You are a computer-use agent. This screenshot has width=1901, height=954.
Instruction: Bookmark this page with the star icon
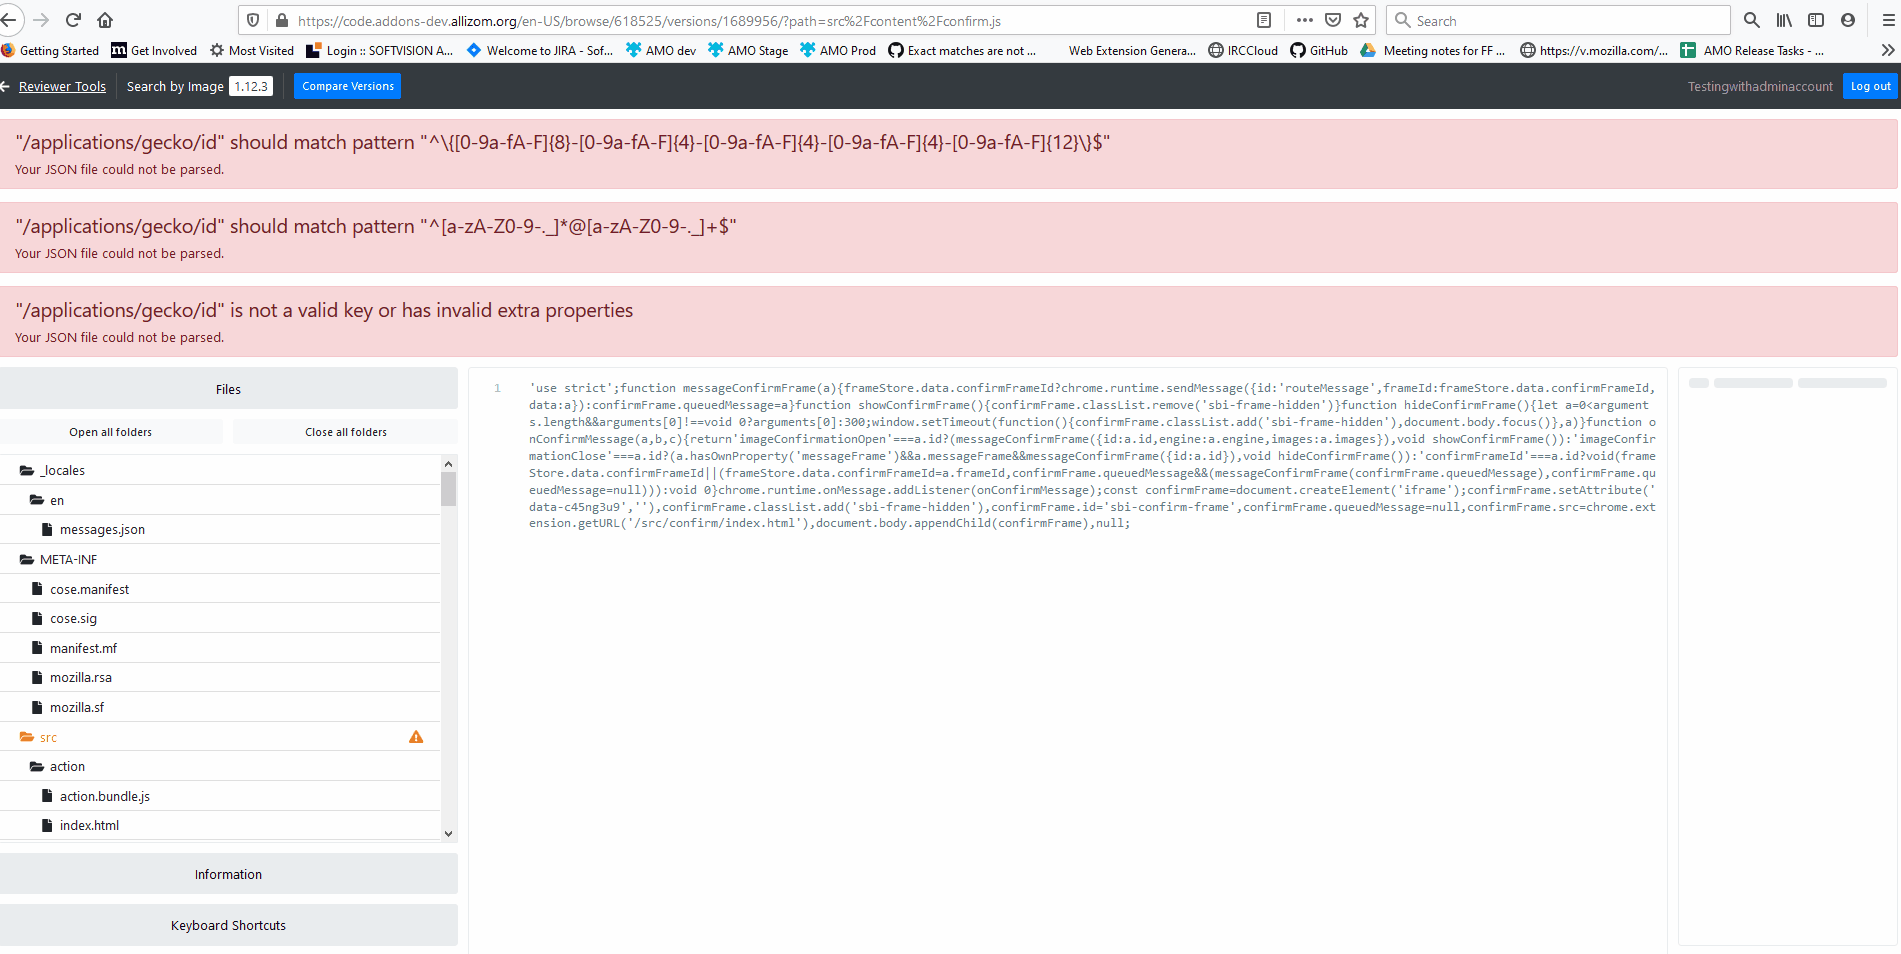click(1361, 20)
